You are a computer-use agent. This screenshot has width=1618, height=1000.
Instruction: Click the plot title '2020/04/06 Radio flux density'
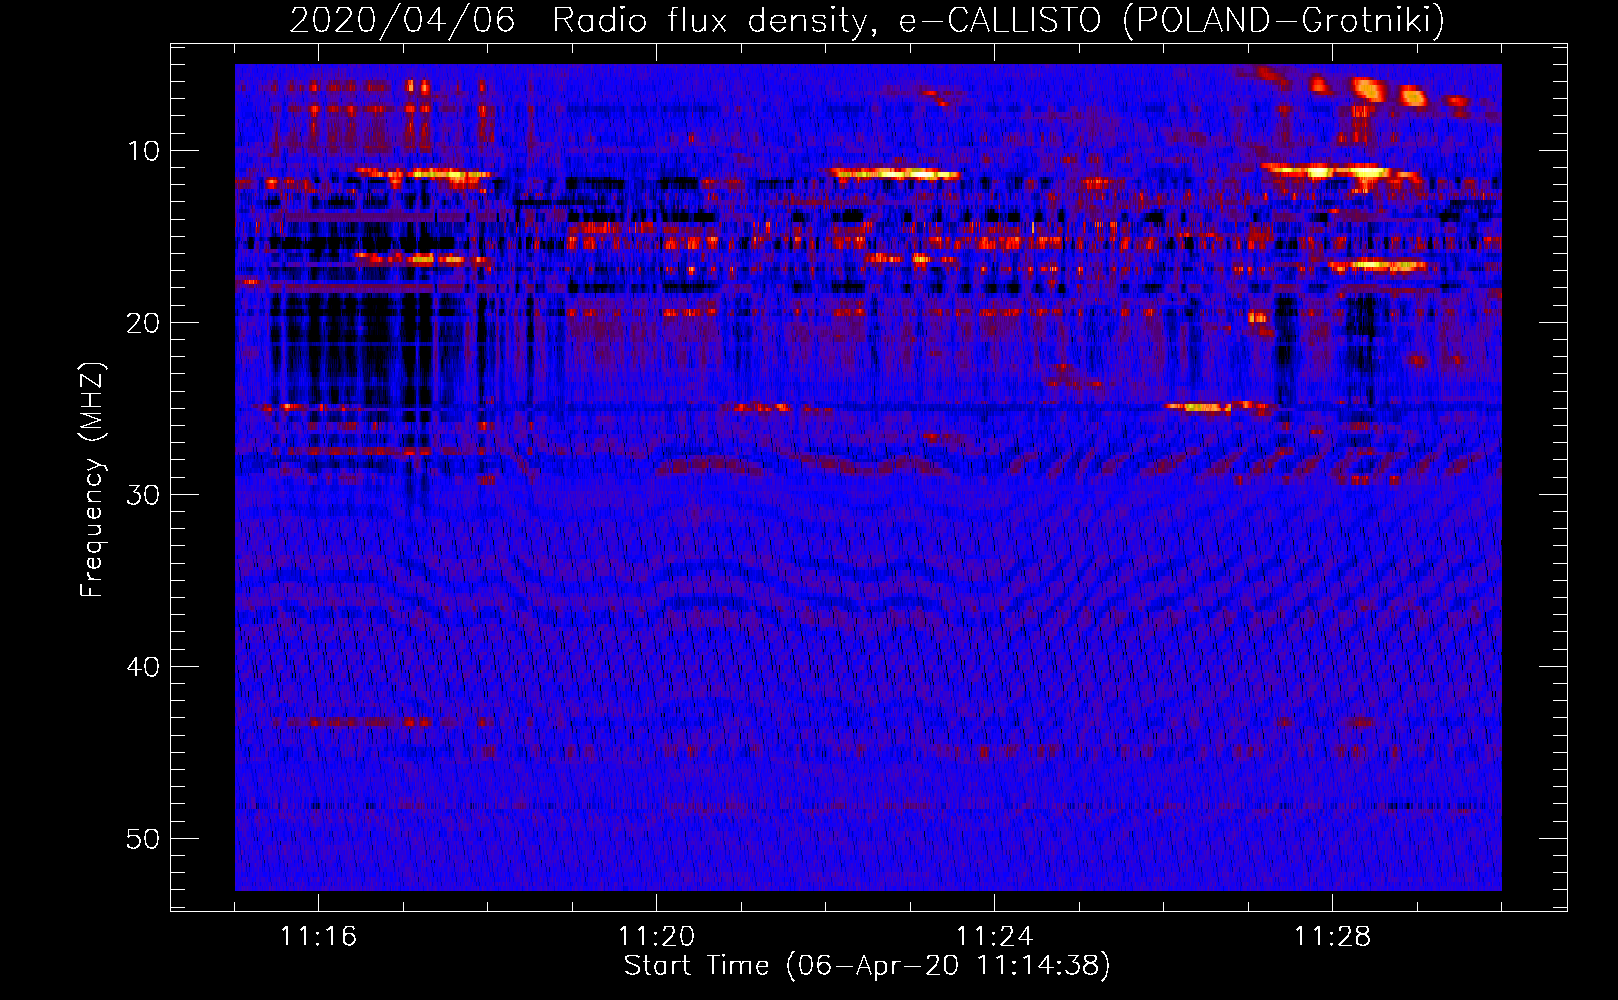(x=578, y=20)
